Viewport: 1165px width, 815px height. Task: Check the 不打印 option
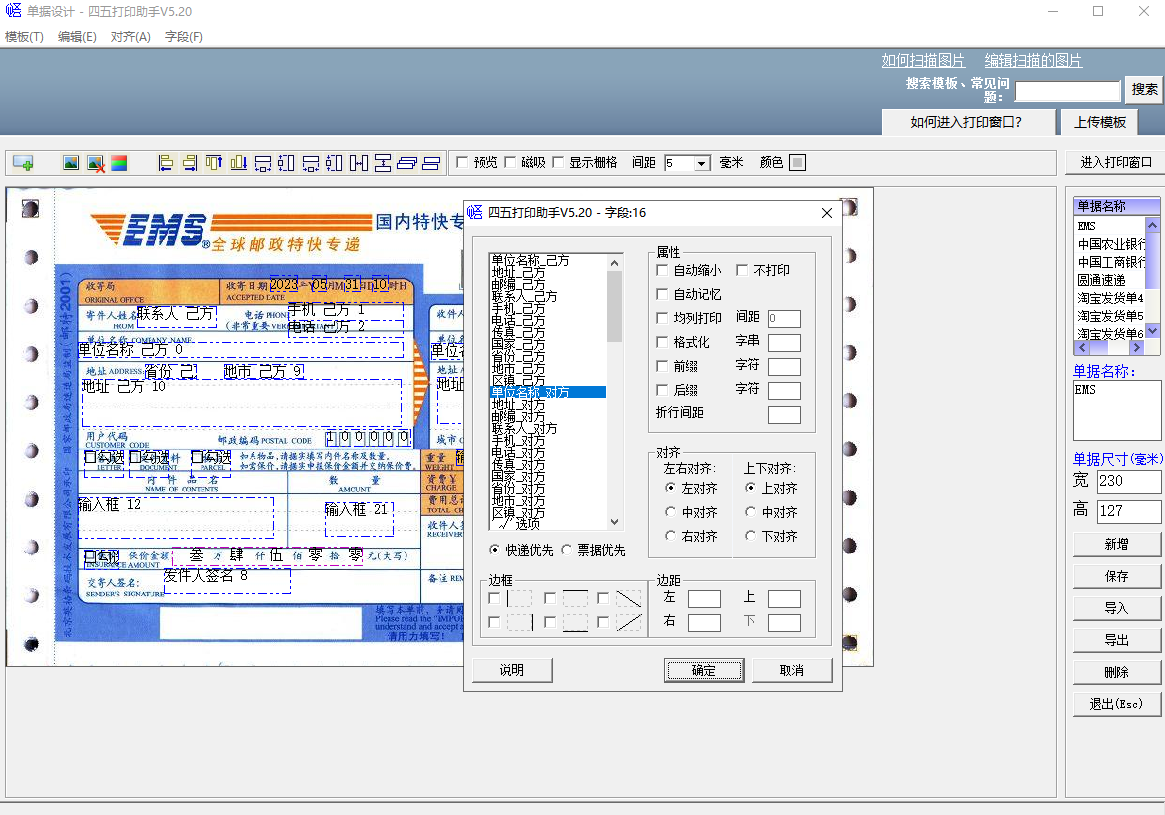pyautogui.click(x=742, y=270)
